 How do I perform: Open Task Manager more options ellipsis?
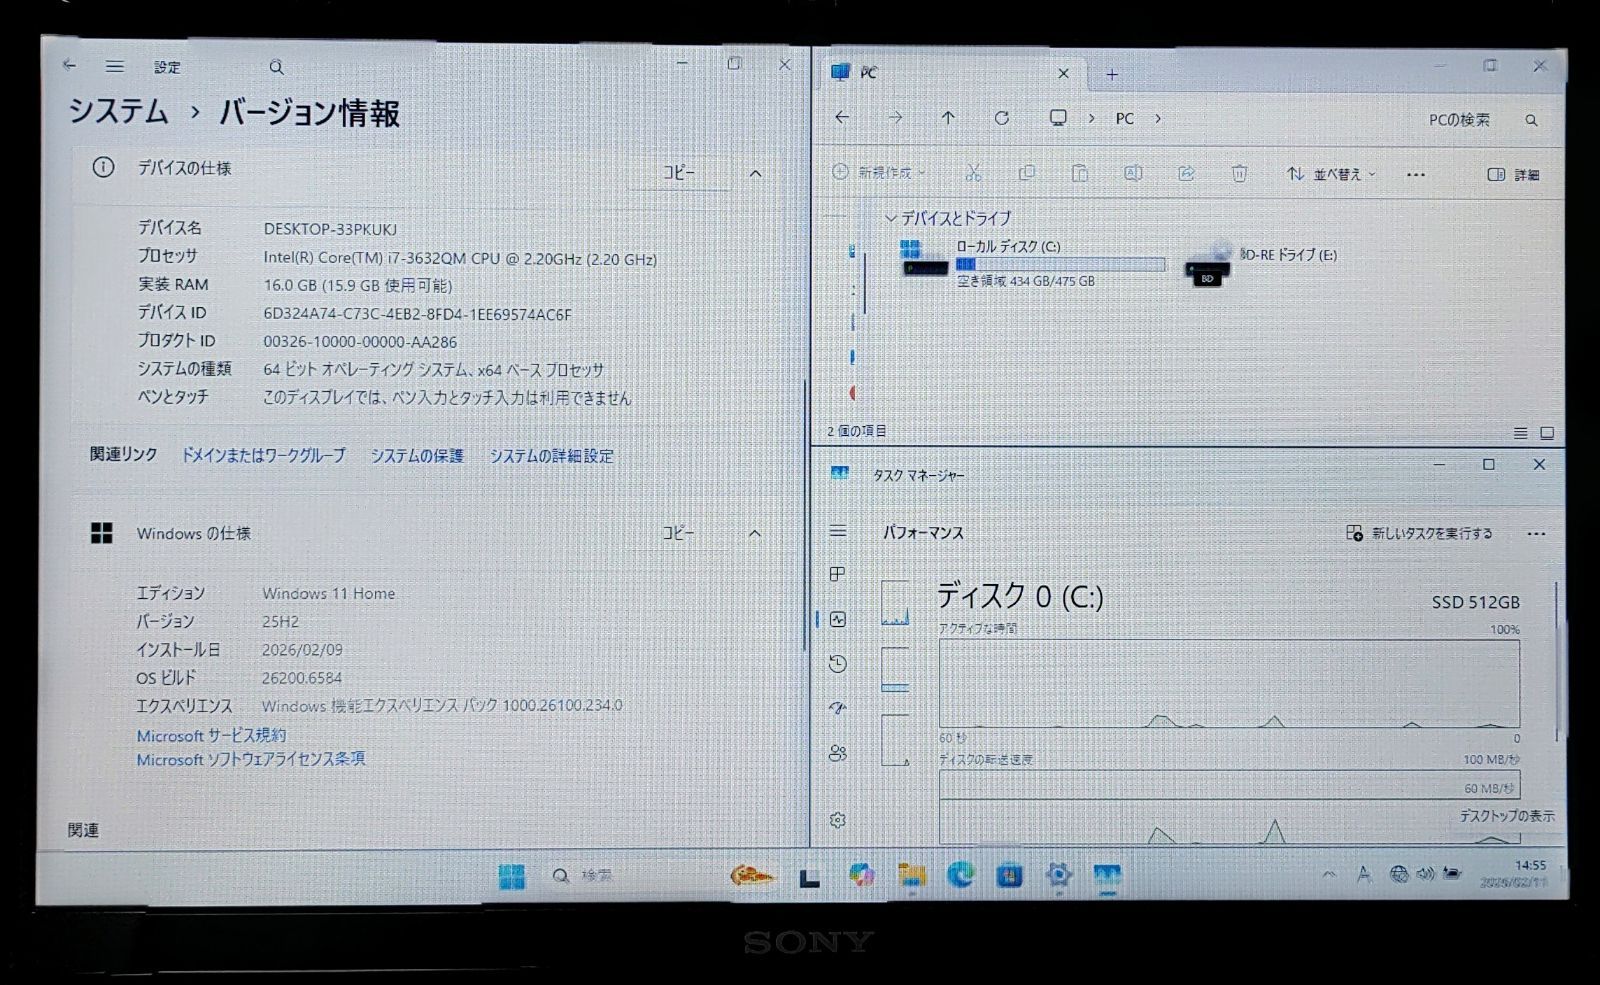[1536, 533]
